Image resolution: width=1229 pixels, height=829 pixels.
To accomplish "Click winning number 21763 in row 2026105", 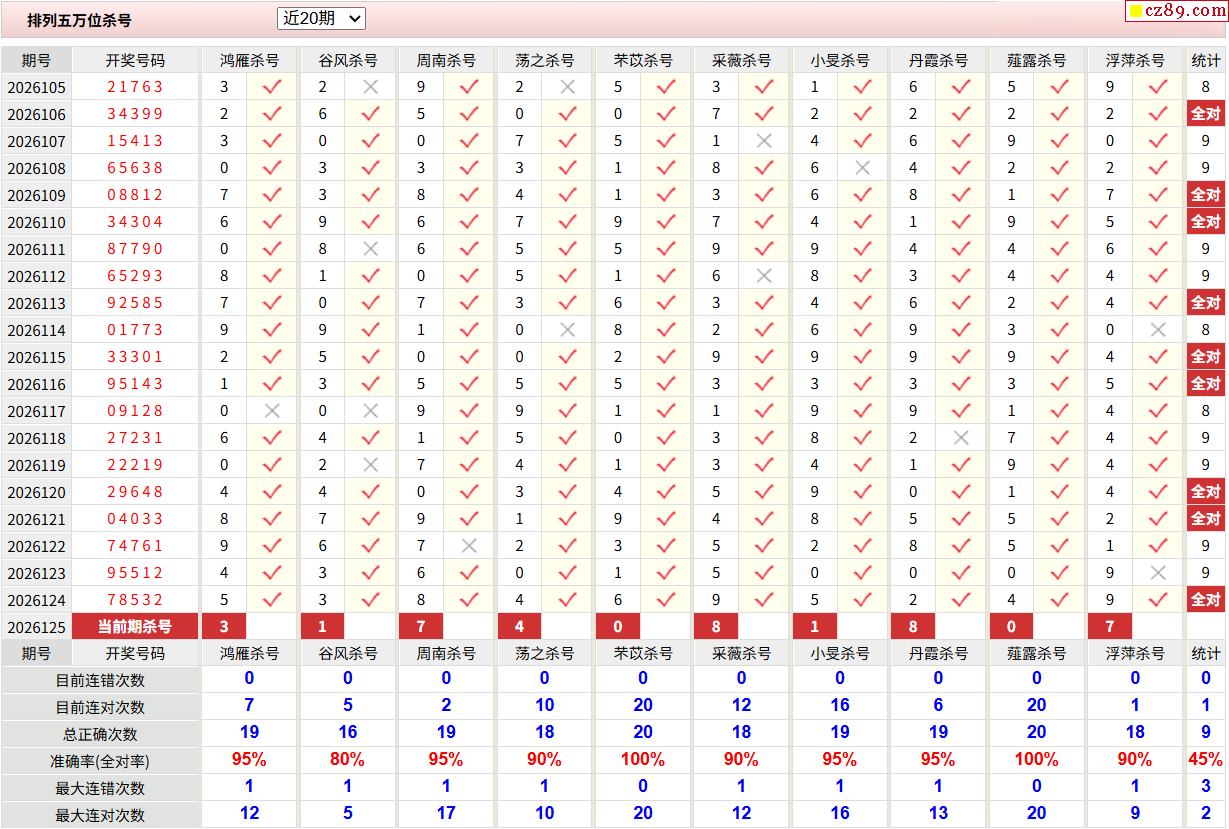I will (x=135, y=87).
